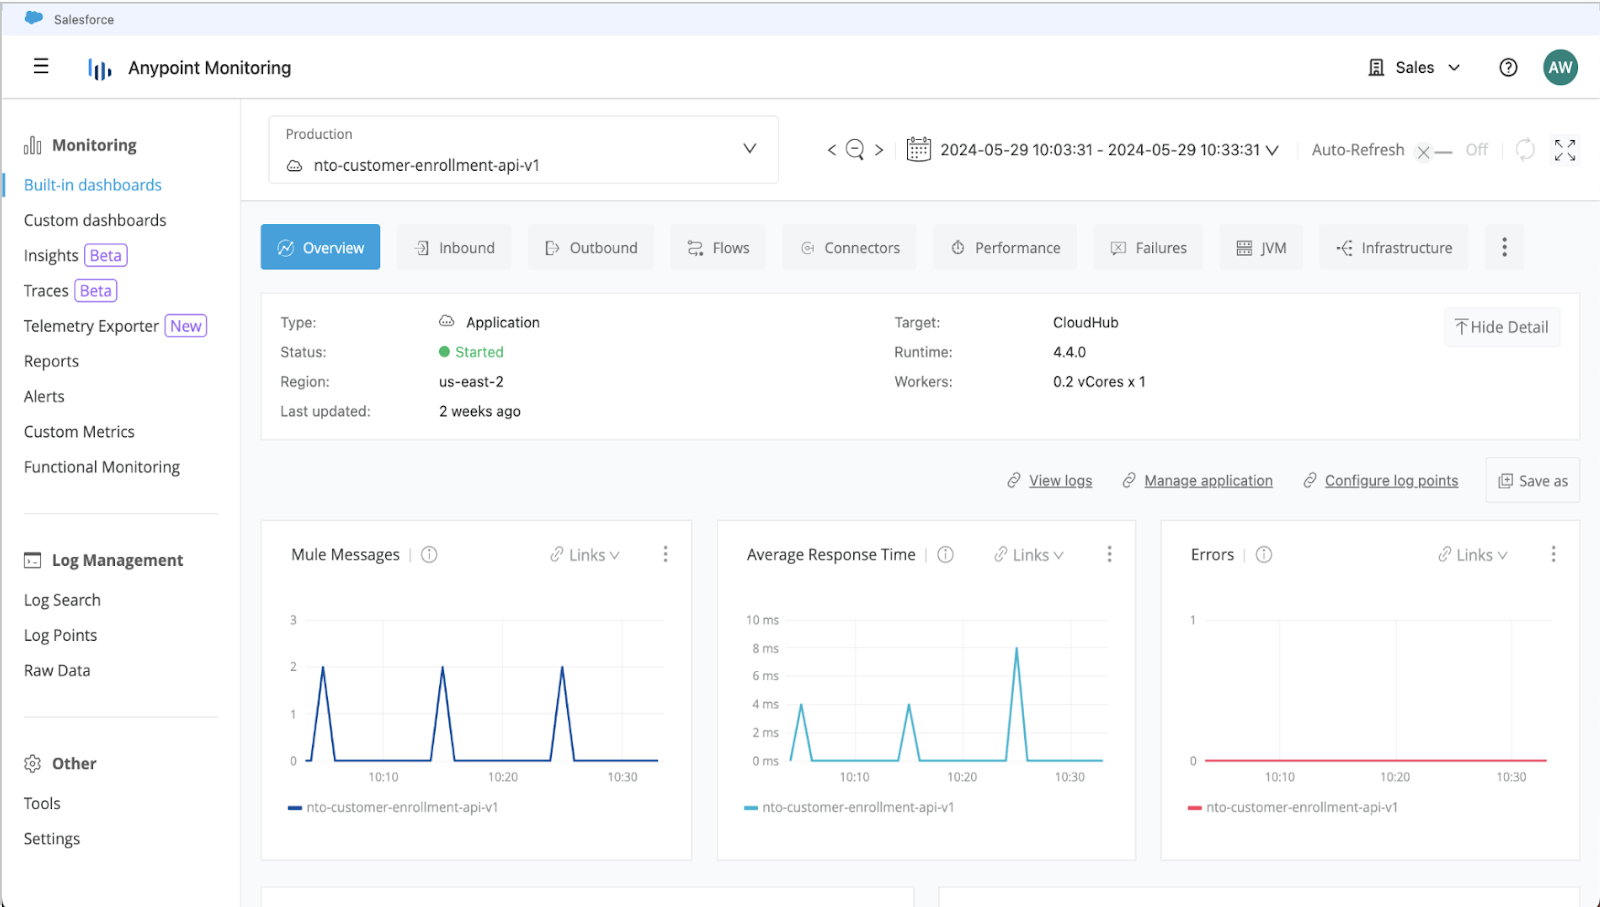The height and width of the screenshot is (907, 1600).
Task: Open the calendar date picker icon
Action: (918, 149)
